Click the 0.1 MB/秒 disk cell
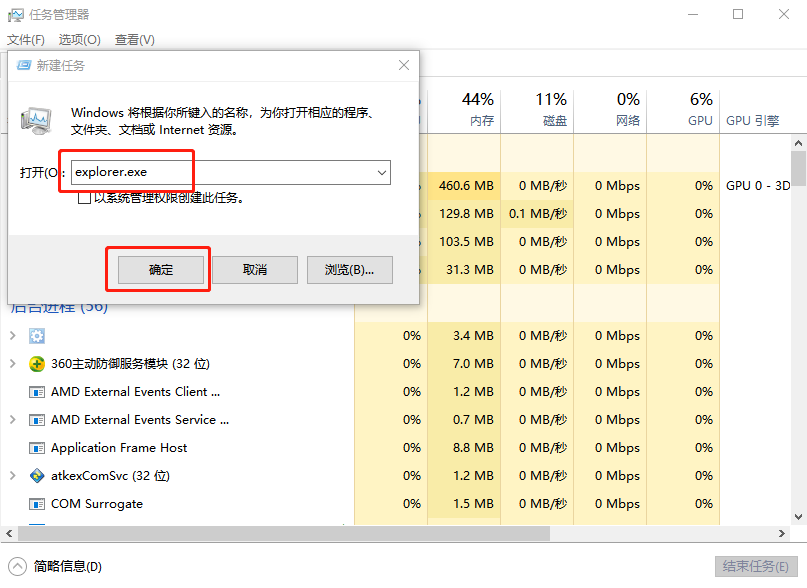807x588 pixels. [x=537, y=214]
